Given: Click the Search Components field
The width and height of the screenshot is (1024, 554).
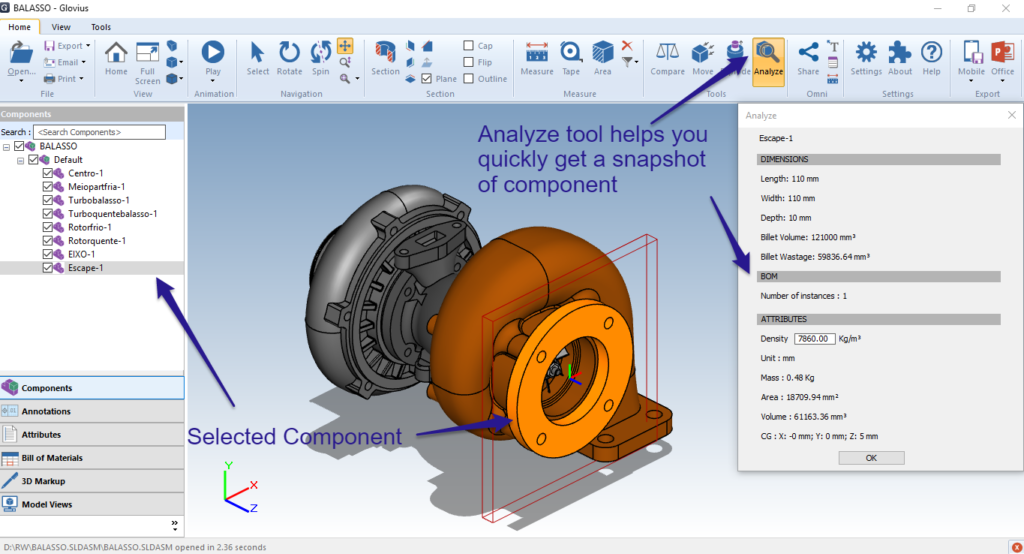Looking at the screenshot, I should (x=99, y=132).
